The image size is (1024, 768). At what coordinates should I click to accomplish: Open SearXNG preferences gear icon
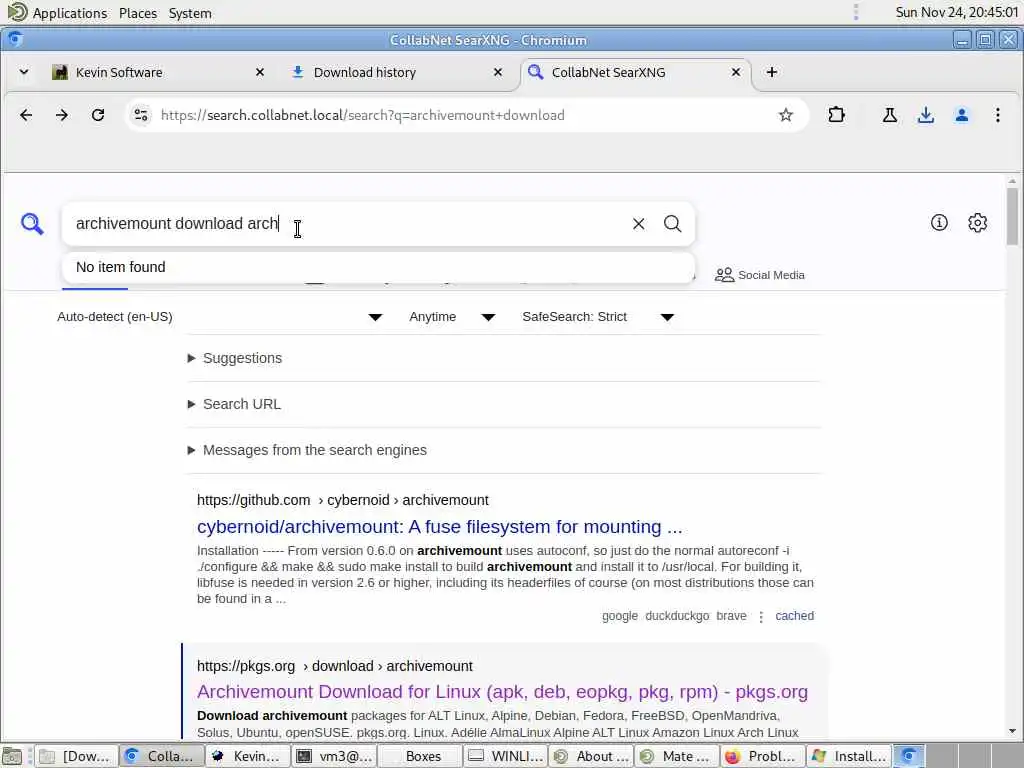point(978,223)
